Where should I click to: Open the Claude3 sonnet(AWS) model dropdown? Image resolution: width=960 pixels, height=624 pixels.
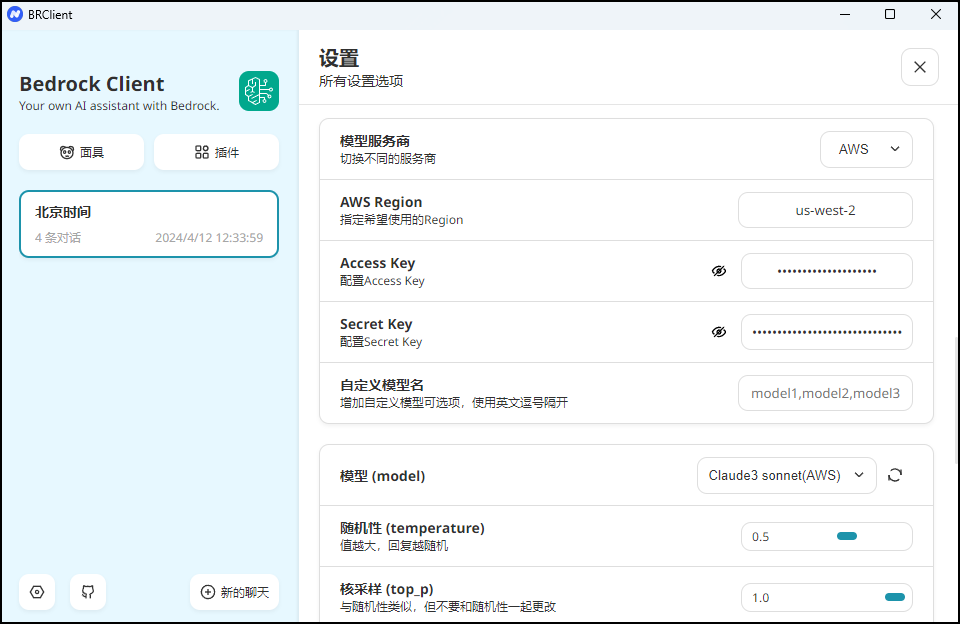click(787, 475)
